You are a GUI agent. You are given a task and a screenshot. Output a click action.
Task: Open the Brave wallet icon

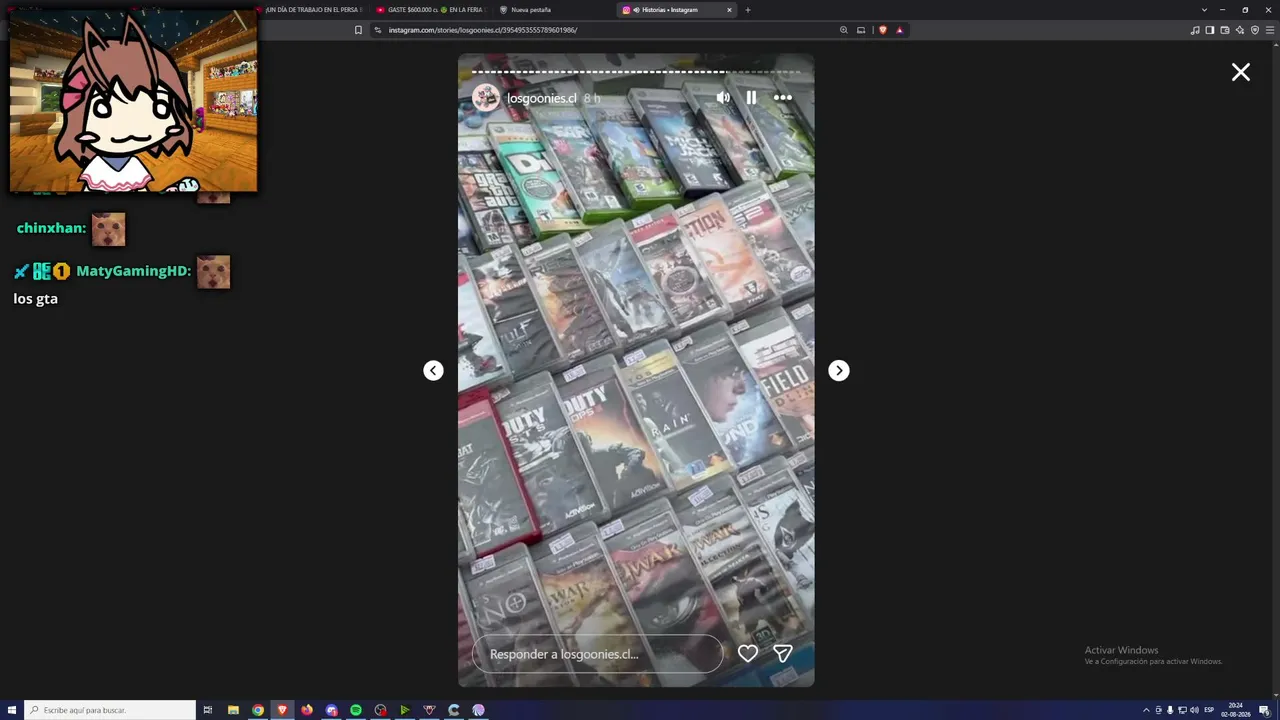coord(1225,30)
